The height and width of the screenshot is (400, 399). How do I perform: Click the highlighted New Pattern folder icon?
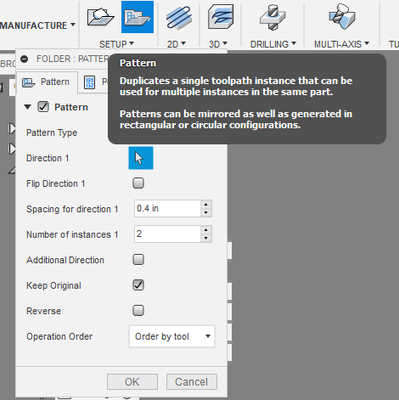tap(137, 17)
